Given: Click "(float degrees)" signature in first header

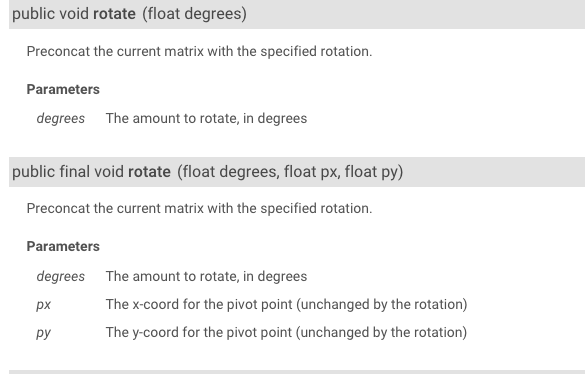Looking at the screenshot, I should coord(194,14).
